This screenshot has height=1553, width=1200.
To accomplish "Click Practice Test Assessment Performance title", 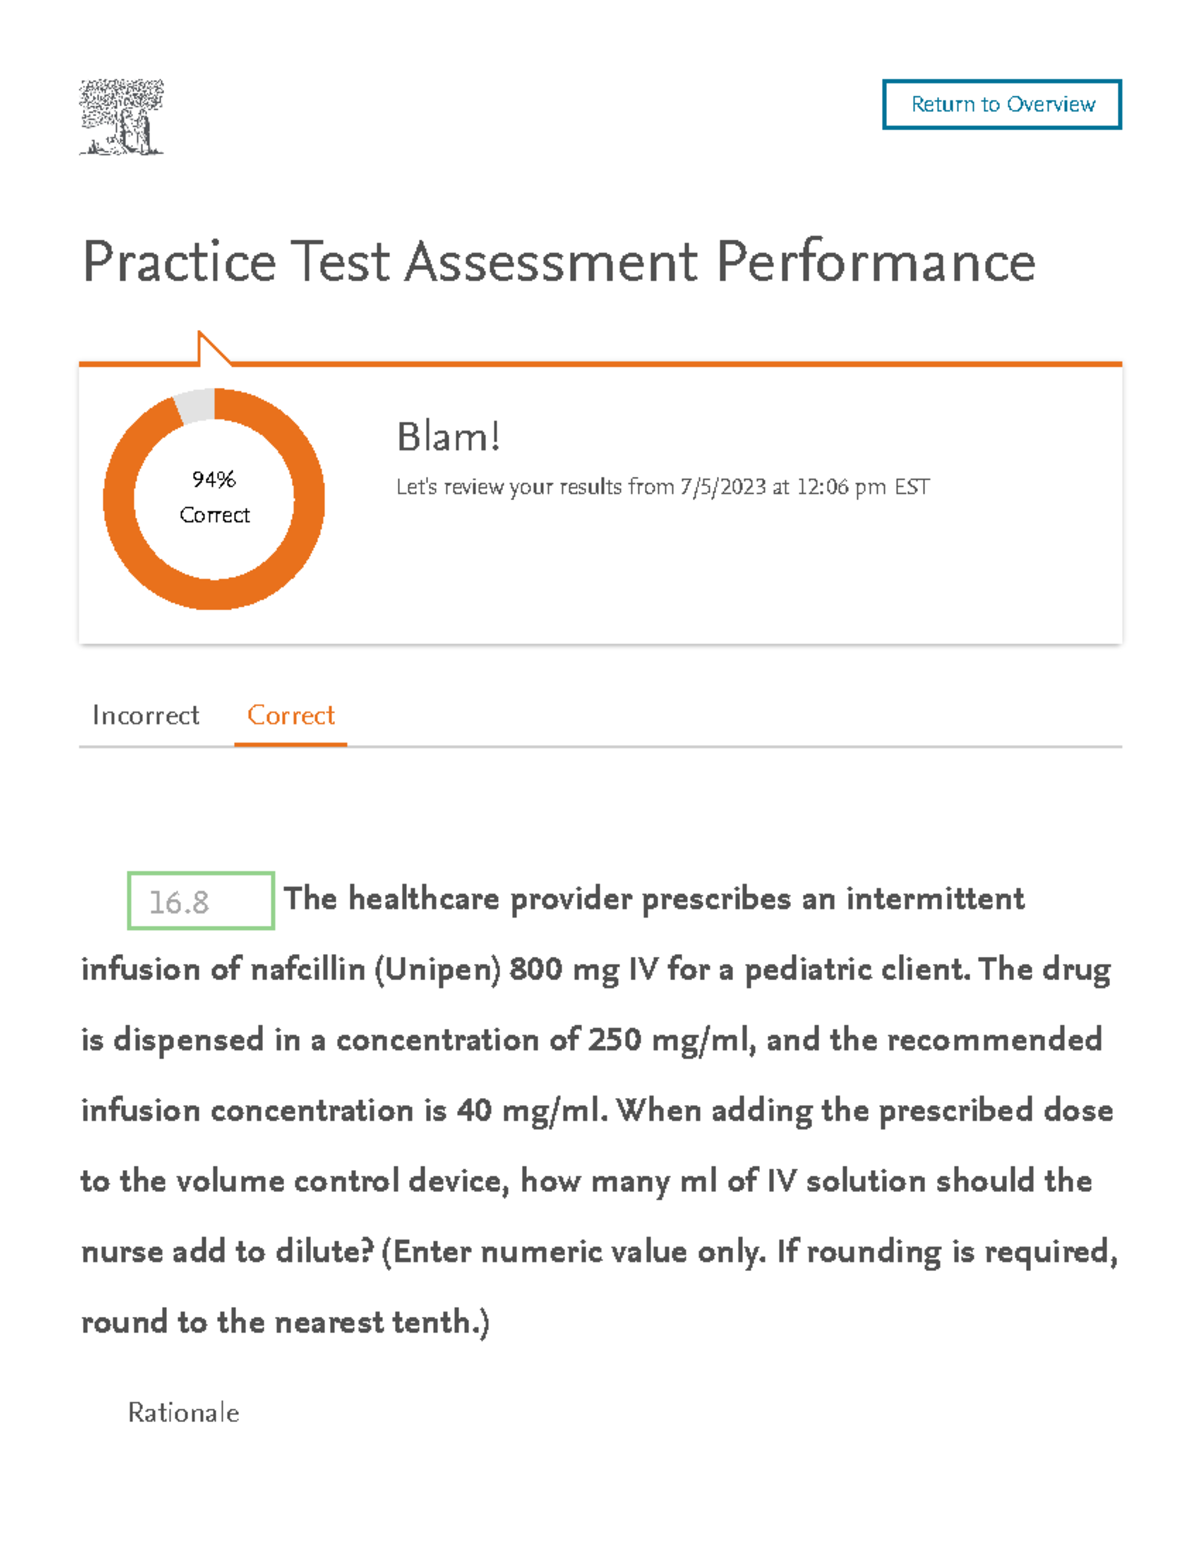I will click(560, 261).
